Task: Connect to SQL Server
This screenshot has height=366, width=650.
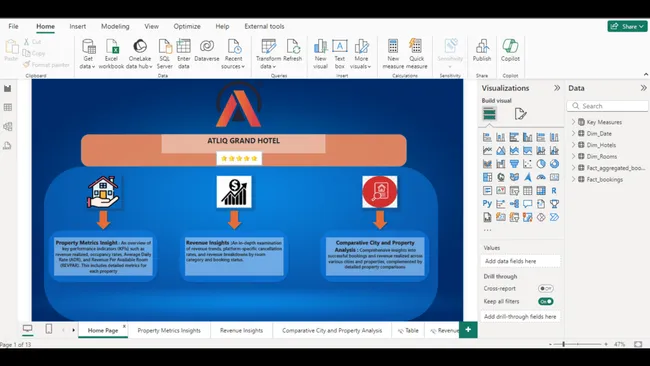Action: click(165, 54)
